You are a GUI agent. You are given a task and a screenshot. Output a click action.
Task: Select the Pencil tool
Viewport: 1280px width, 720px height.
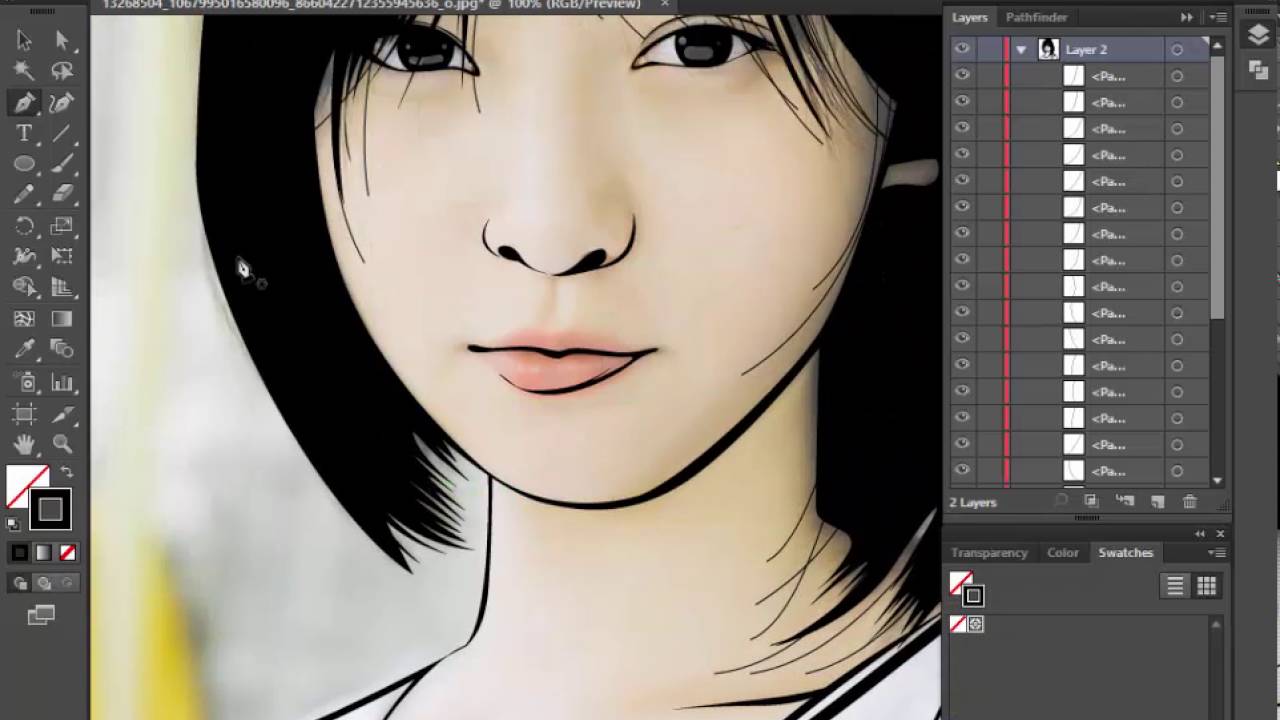click(24, 195)
